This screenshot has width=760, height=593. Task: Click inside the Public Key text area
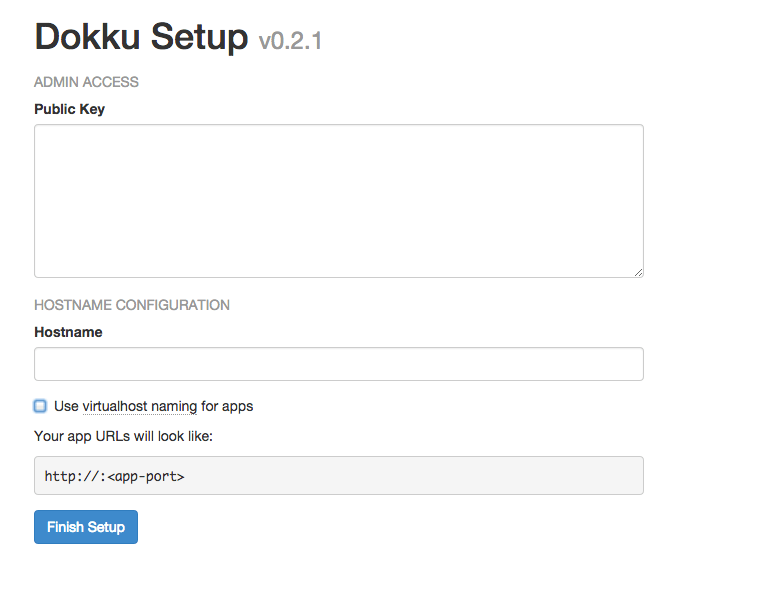coord(338,200)
